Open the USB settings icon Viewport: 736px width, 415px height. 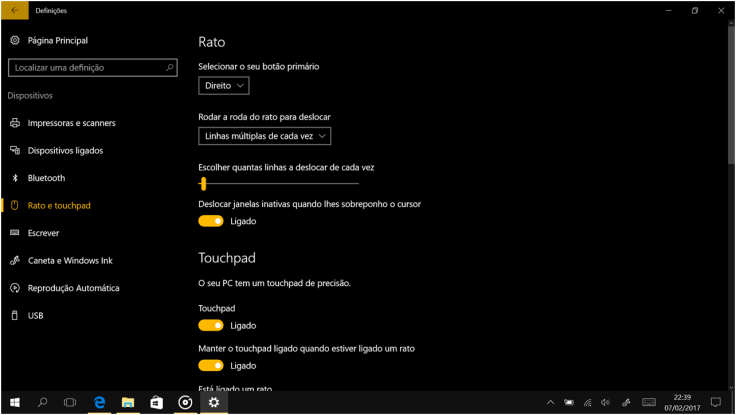[14, 316]
